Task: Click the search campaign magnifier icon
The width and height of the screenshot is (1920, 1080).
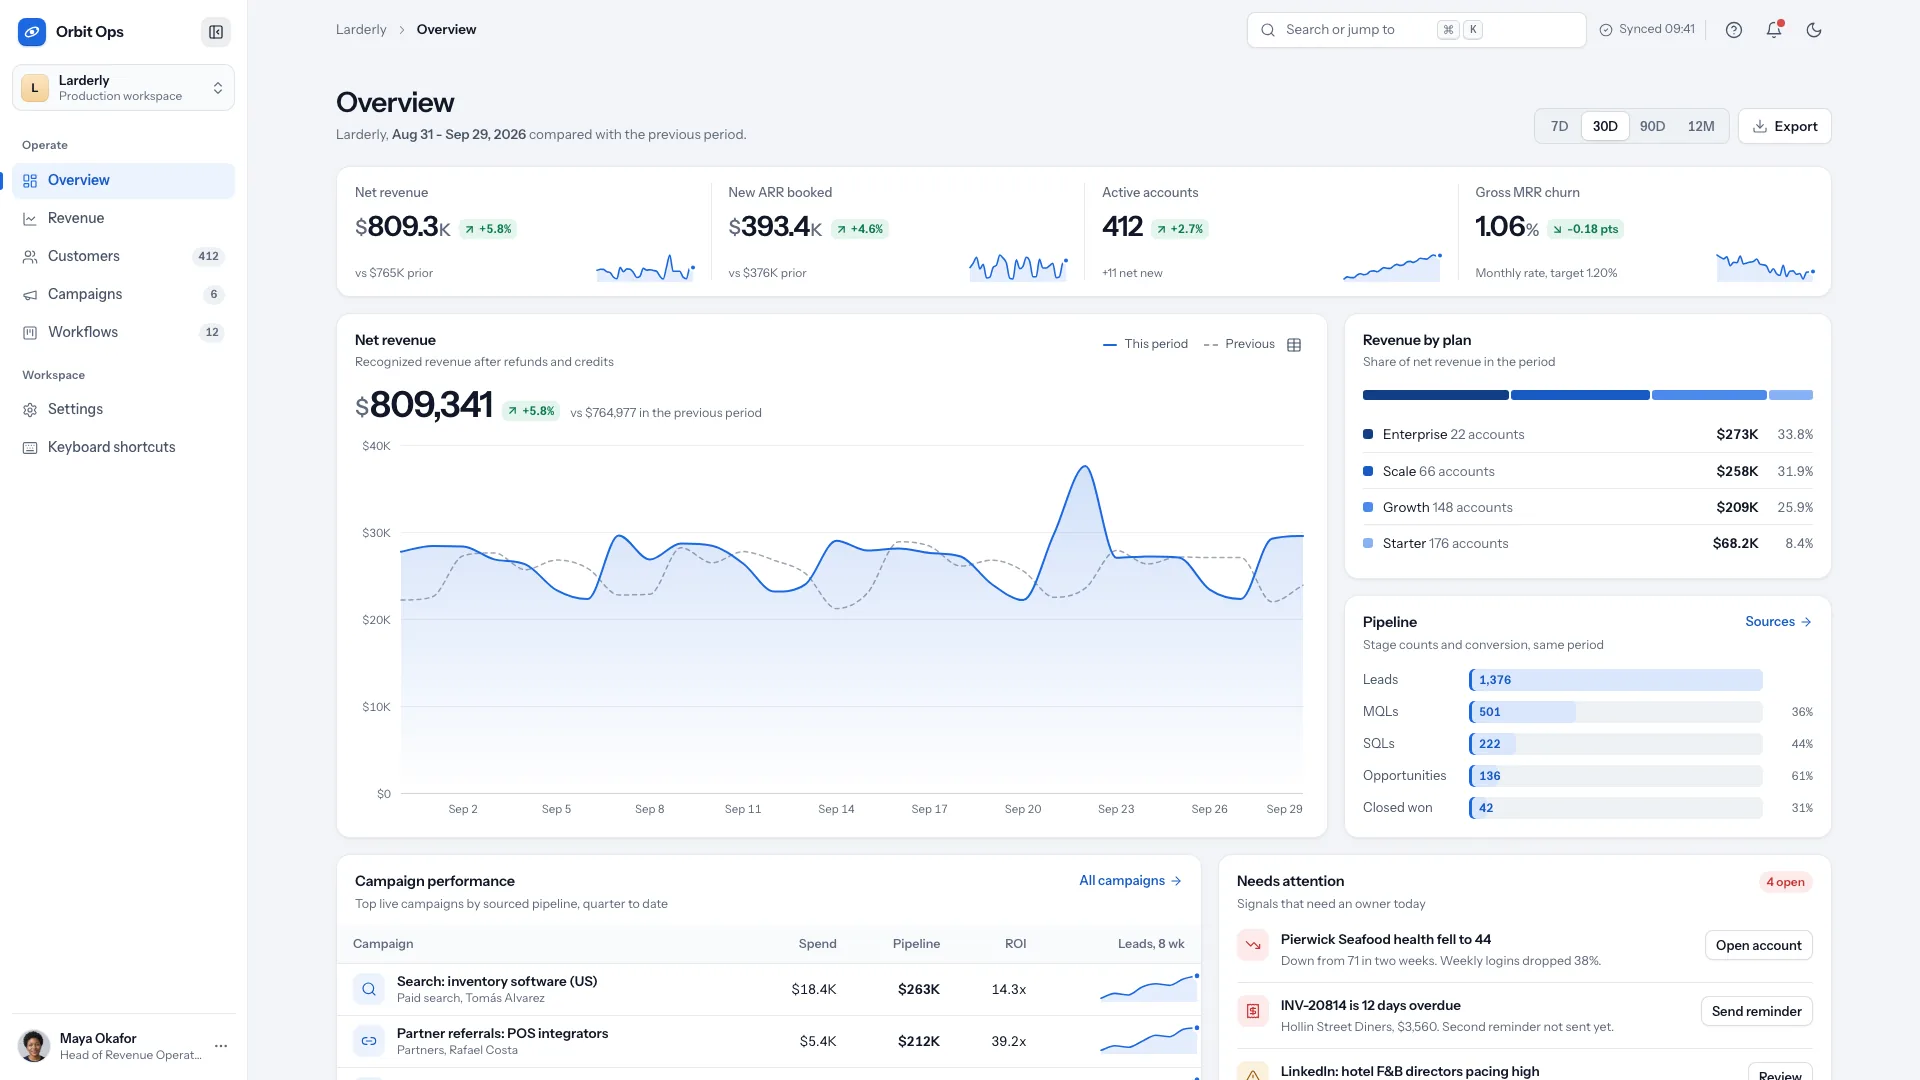Action: pos(369,989)
